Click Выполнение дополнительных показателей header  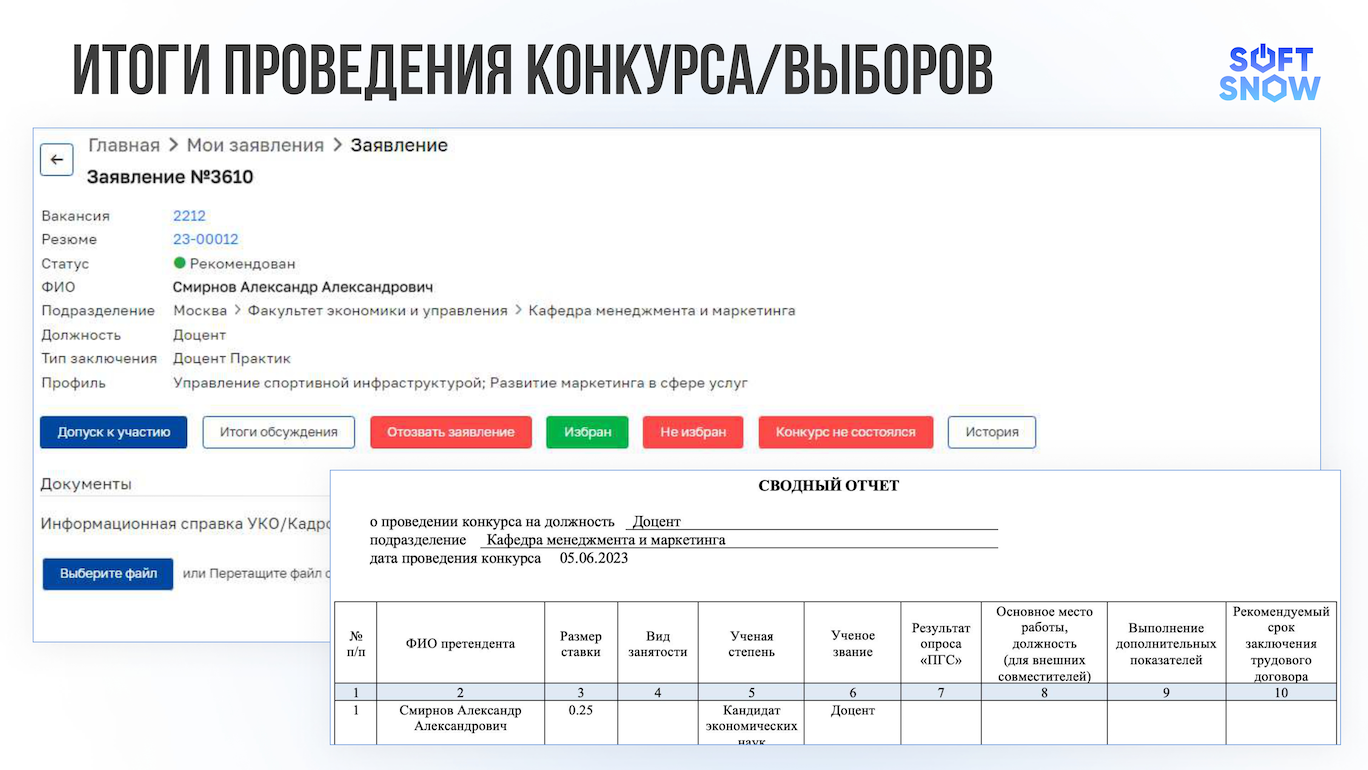pos(1166,644)
